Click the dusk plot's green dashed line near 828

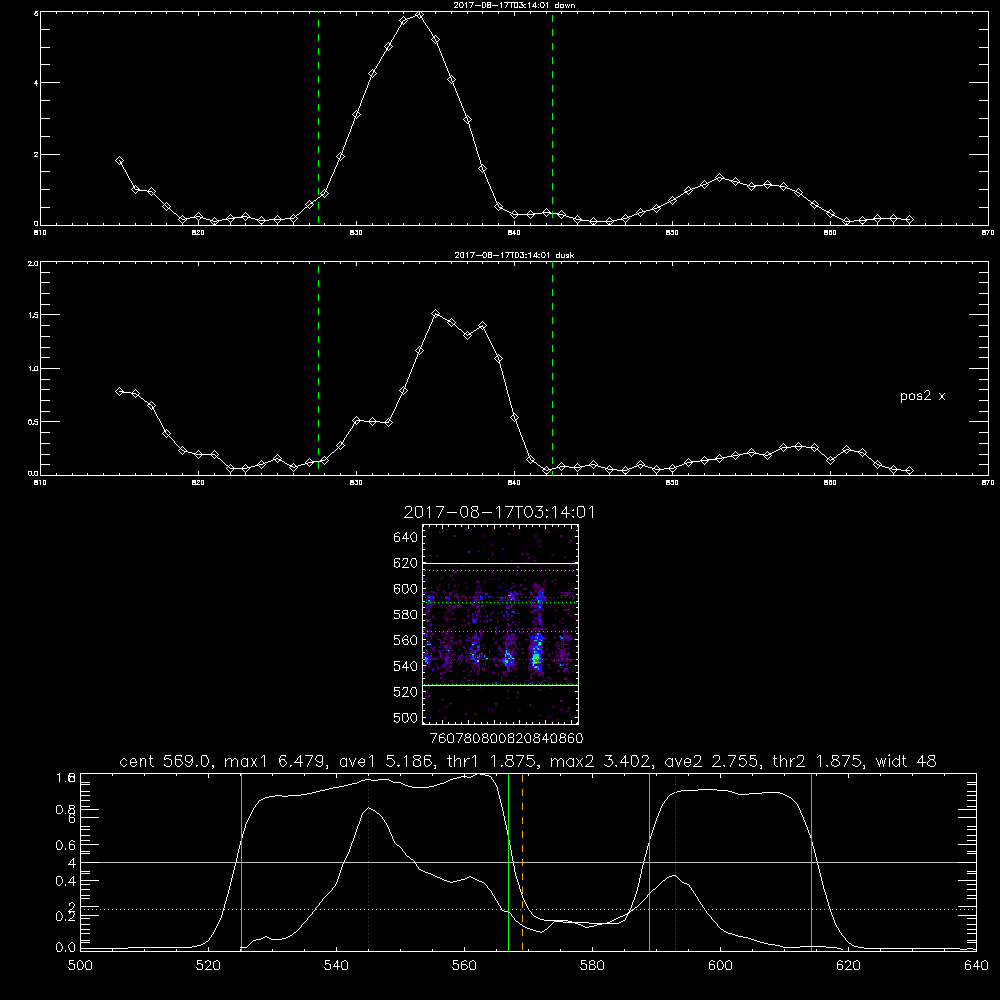click(x=318, y=368)
